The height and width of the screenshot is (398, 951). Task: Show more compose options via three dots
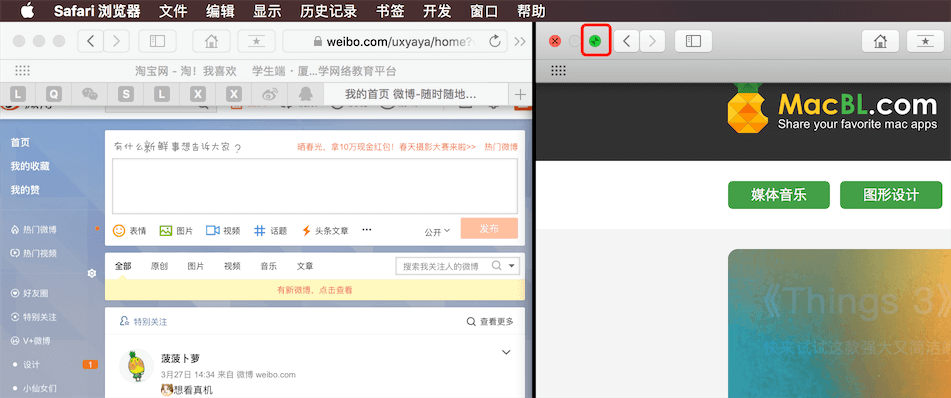(366, 230)
